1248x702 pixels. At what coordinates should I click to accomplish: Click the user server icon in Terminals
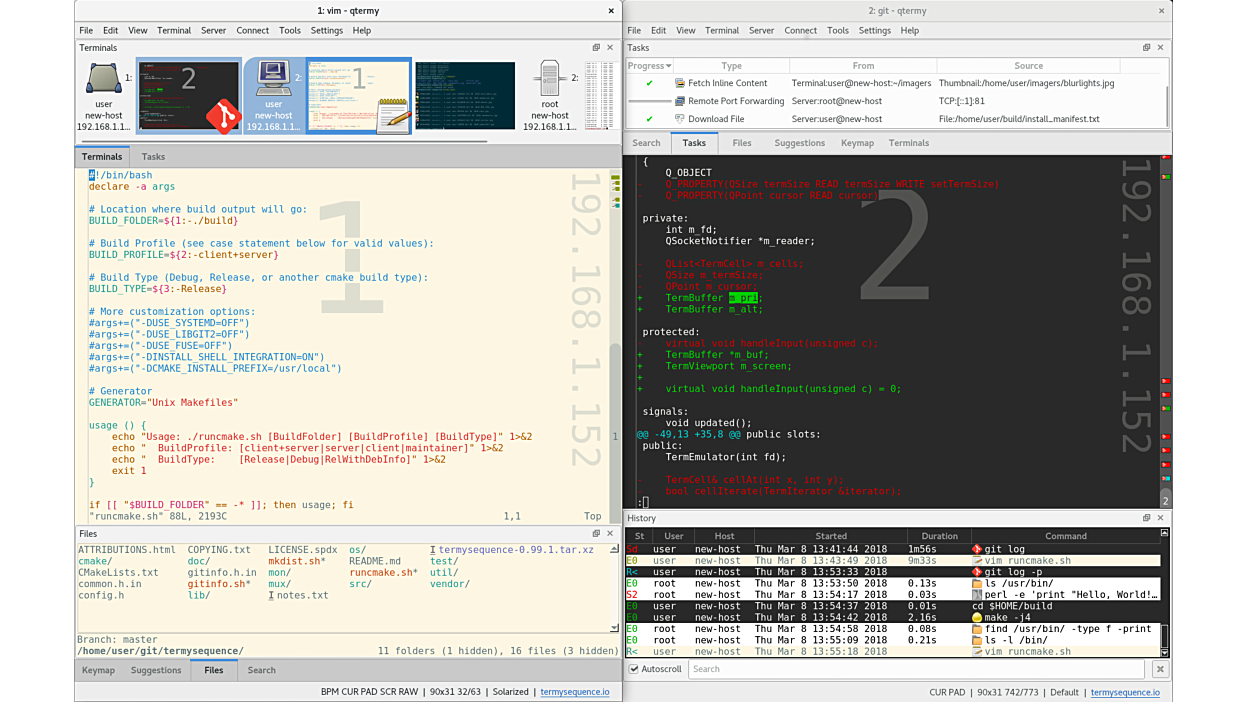click(x=103, y=80)
